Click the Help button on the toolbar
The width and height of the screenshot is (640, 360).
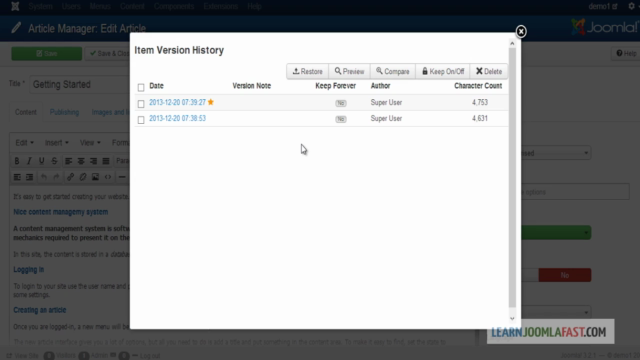626,53
